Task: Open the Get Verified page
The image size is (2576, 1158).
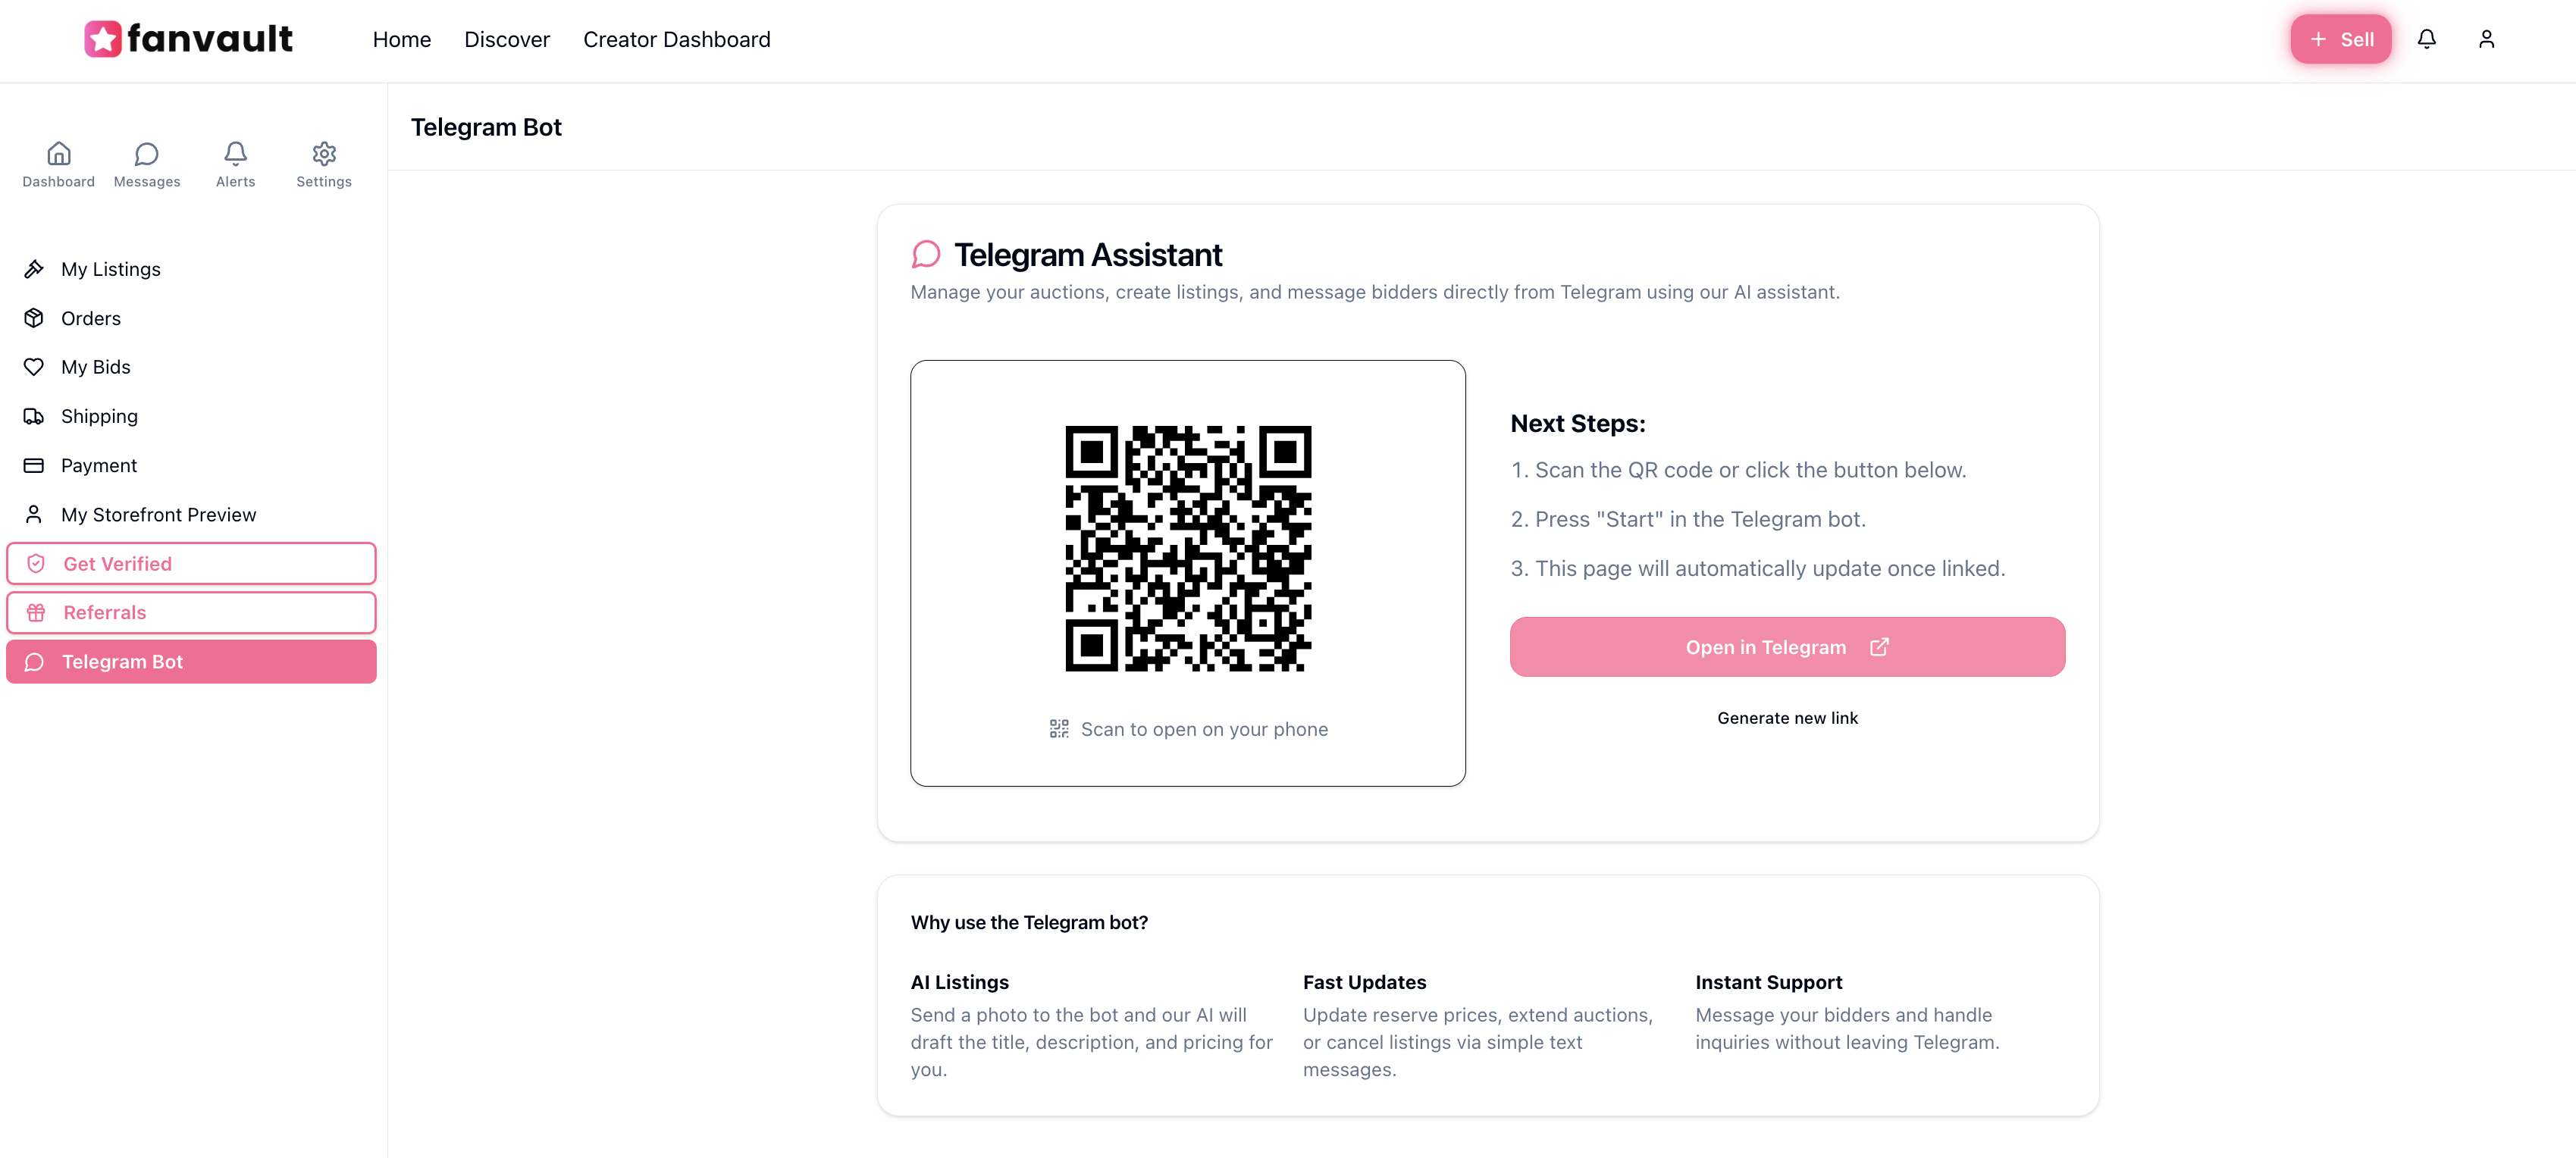Action: pos(190,563)
